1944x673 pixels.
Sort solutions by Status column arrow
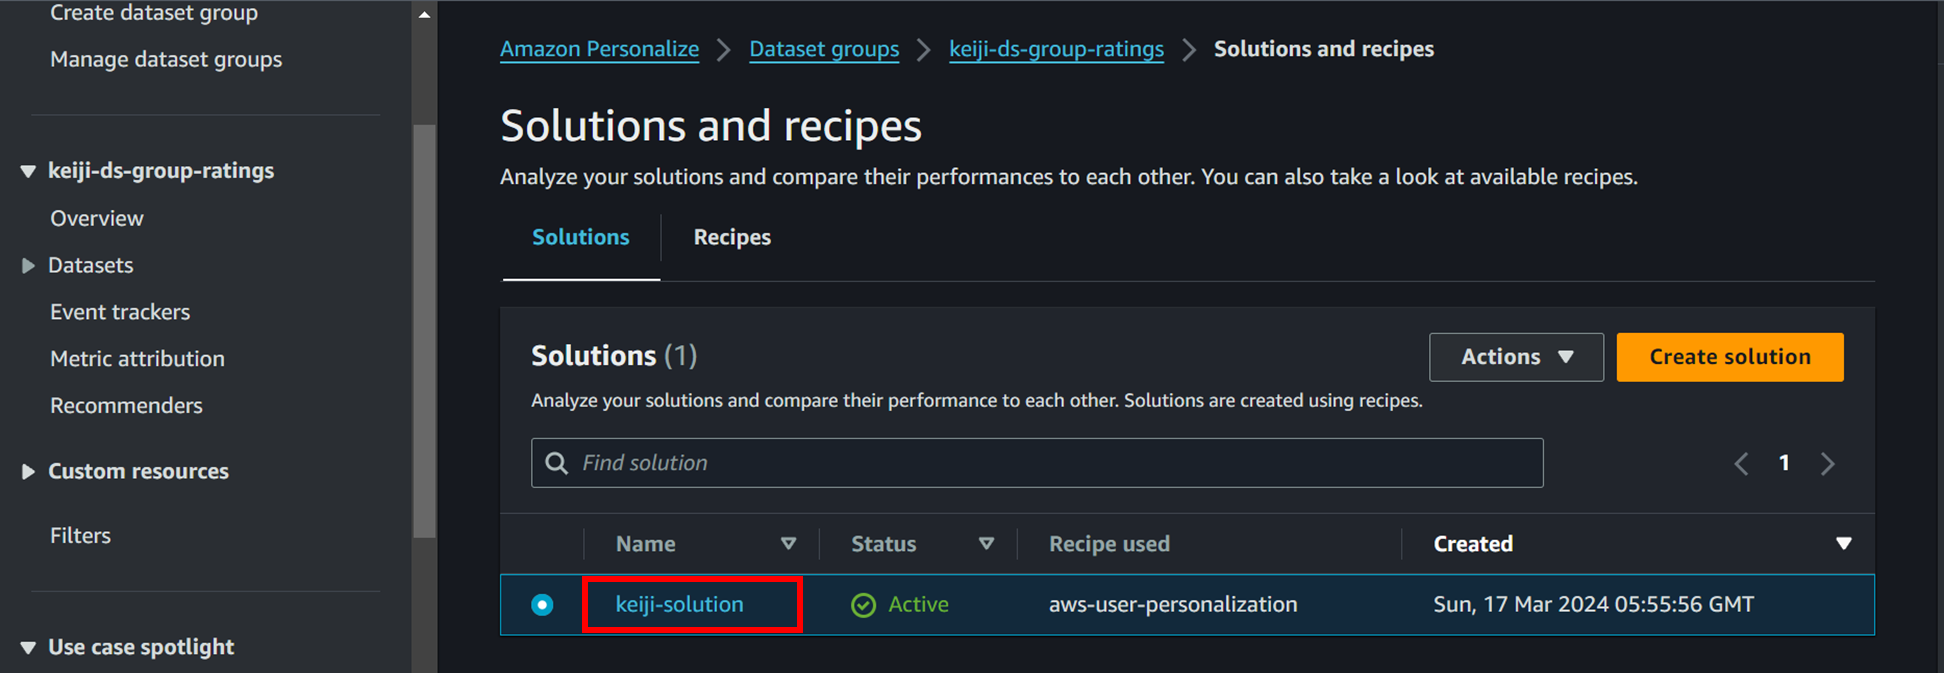click(986, 544)
